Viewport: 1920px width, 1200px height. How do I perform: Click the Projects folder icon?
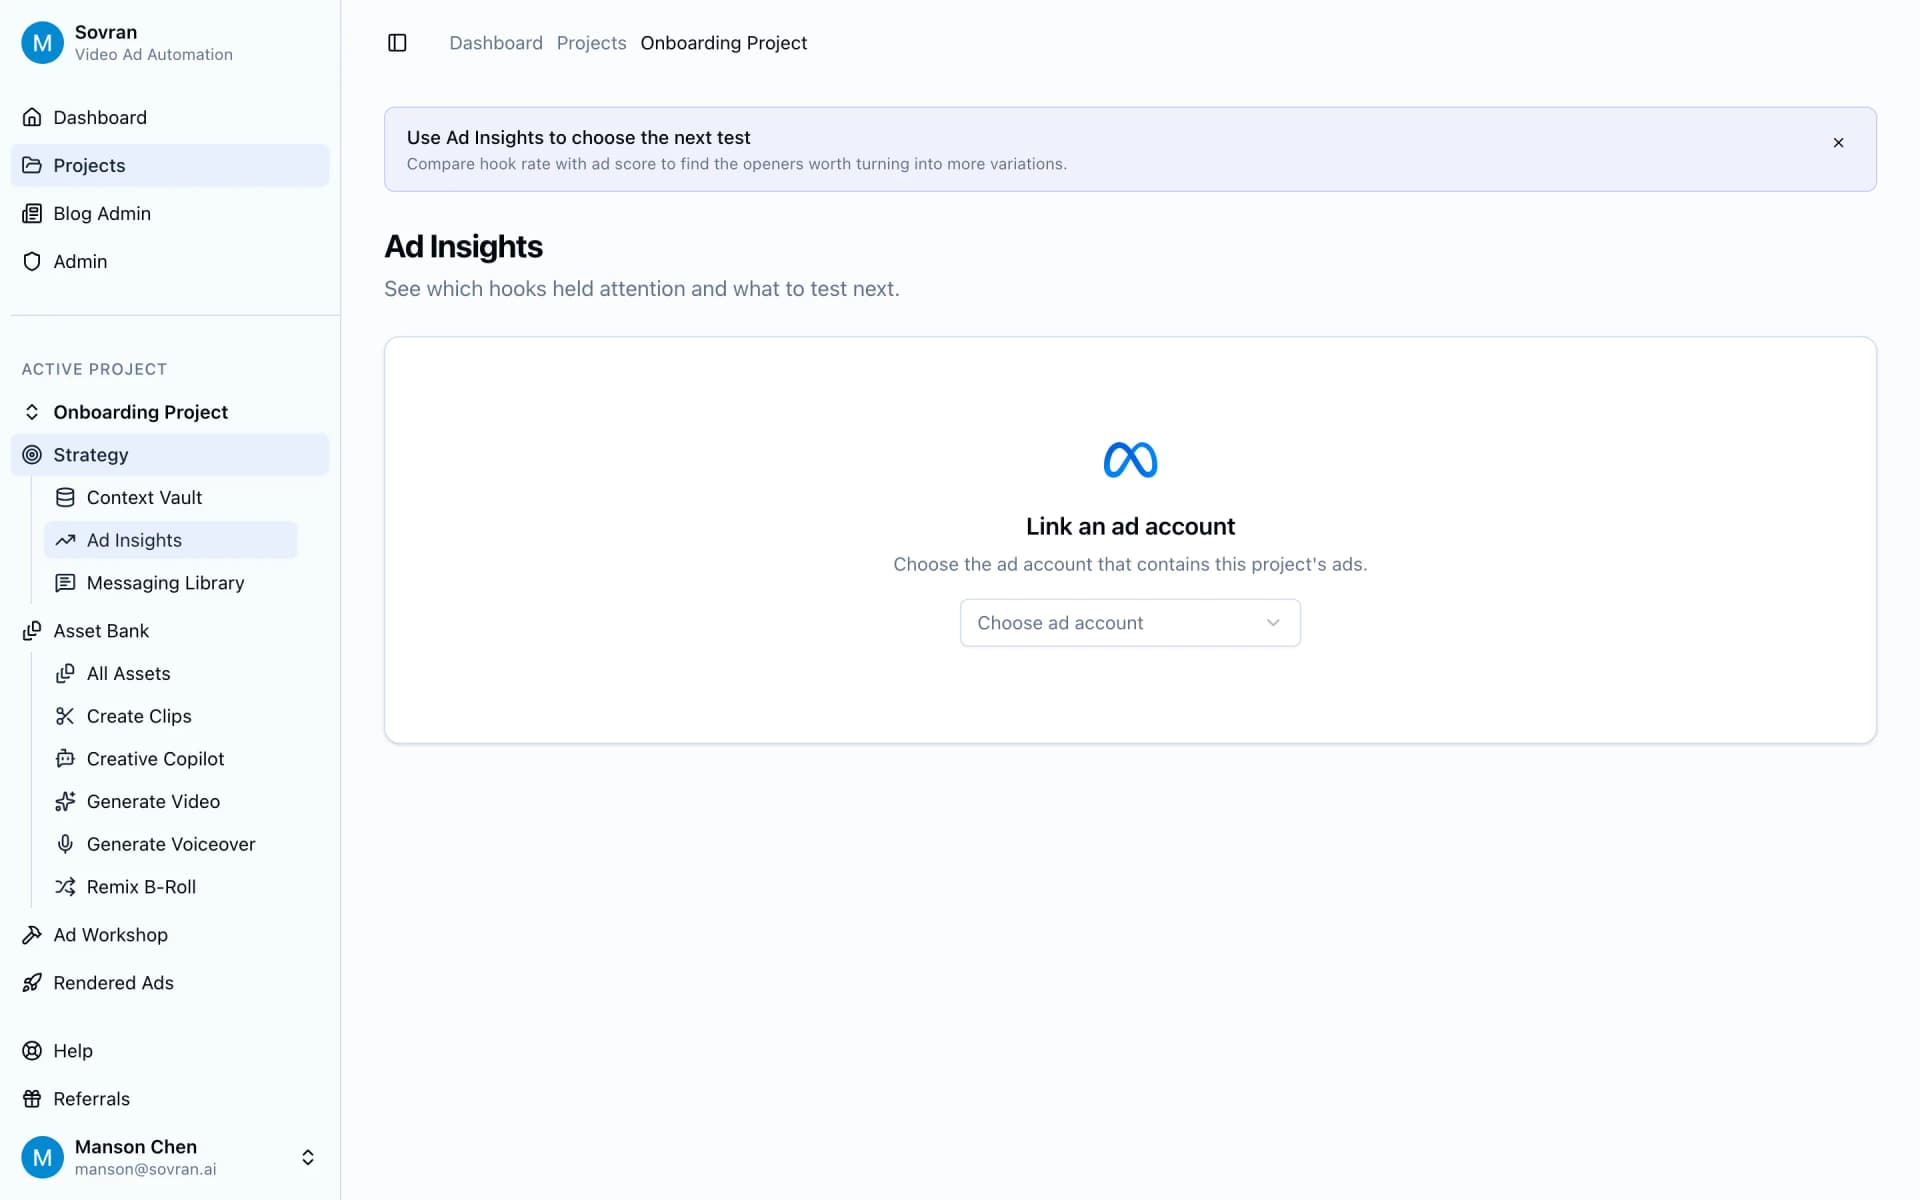(x=32, y=165)
